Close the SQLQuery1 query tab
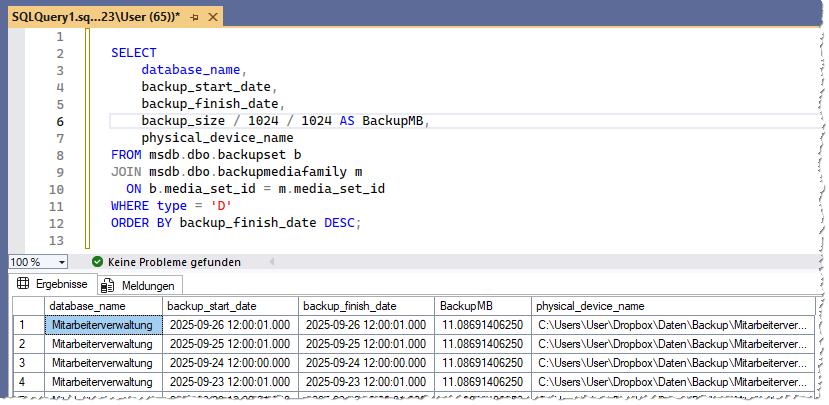This screenshot has width=829, height=405. (213, 17)
